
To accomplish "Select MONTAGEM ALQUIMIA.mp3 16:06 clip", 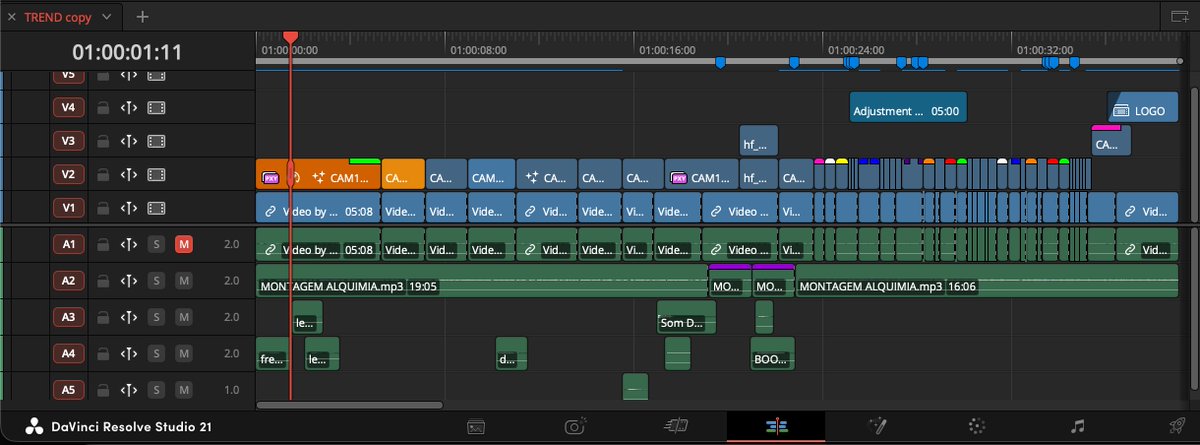I will coord(986,282).
